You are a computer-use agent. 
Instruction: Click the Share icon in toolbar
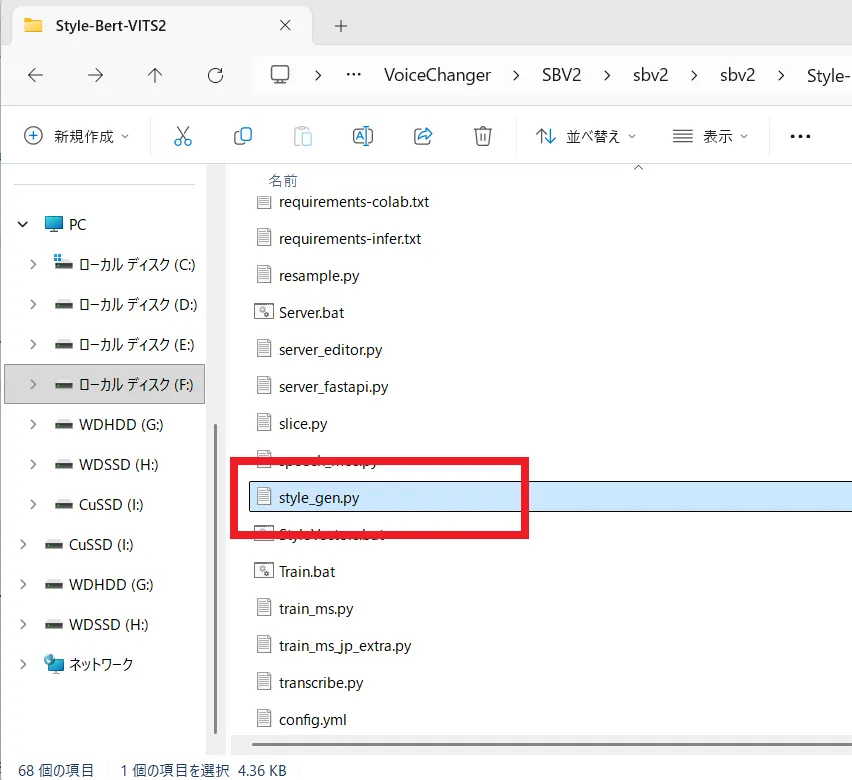click(422, 136)
